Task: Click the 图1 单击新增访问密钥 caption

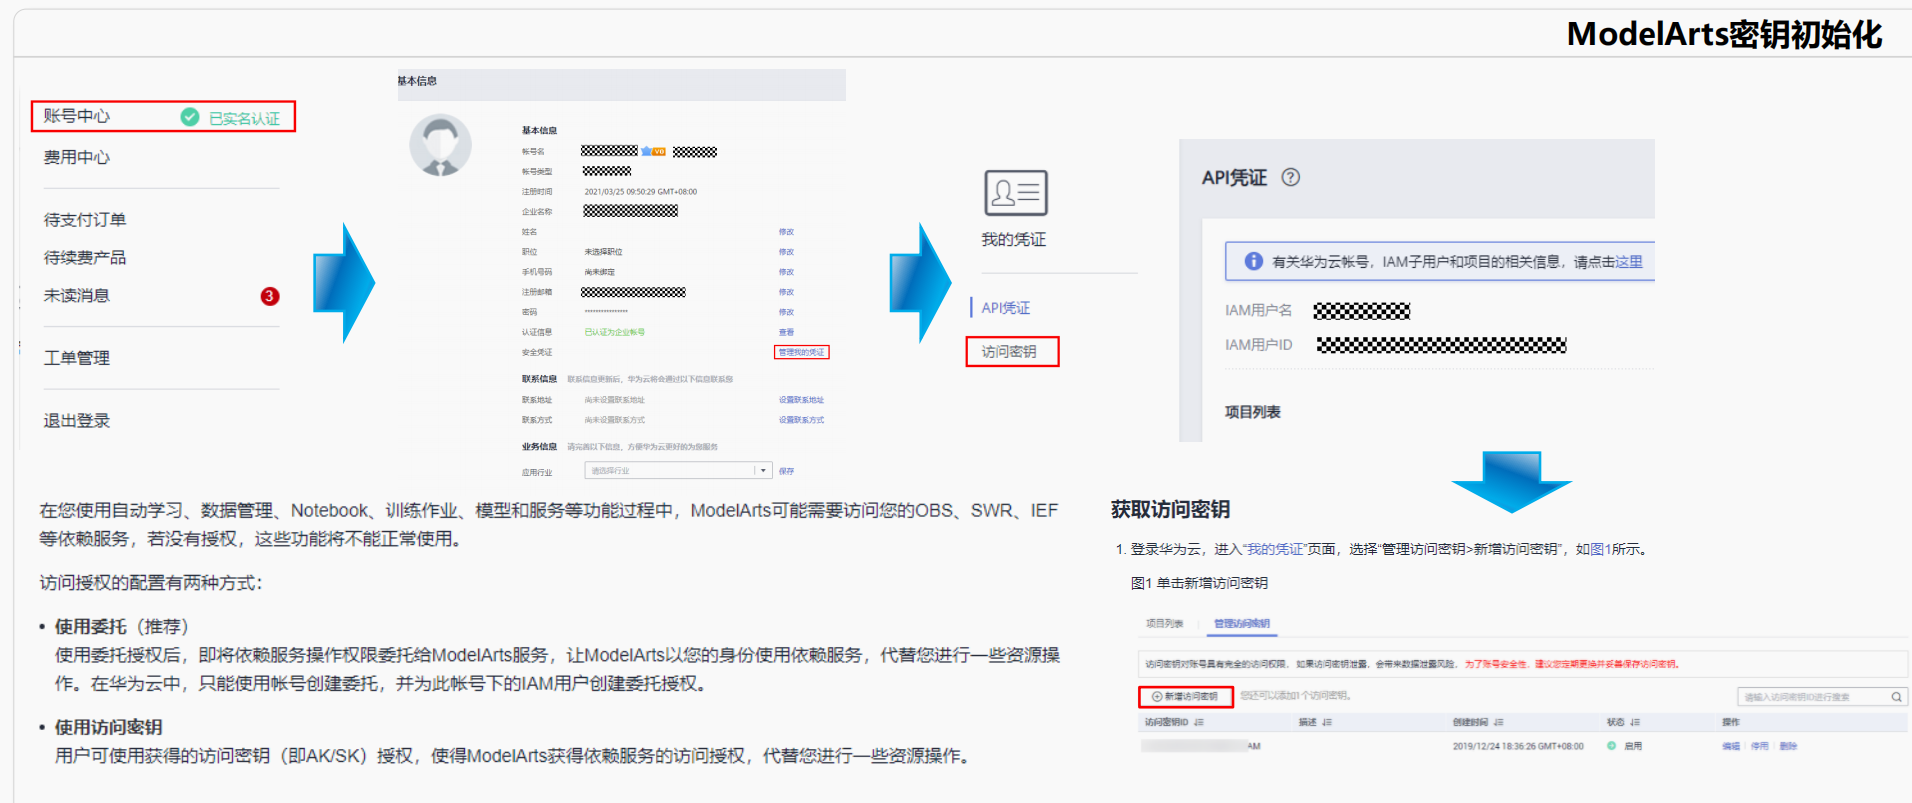Action: 1199,583
